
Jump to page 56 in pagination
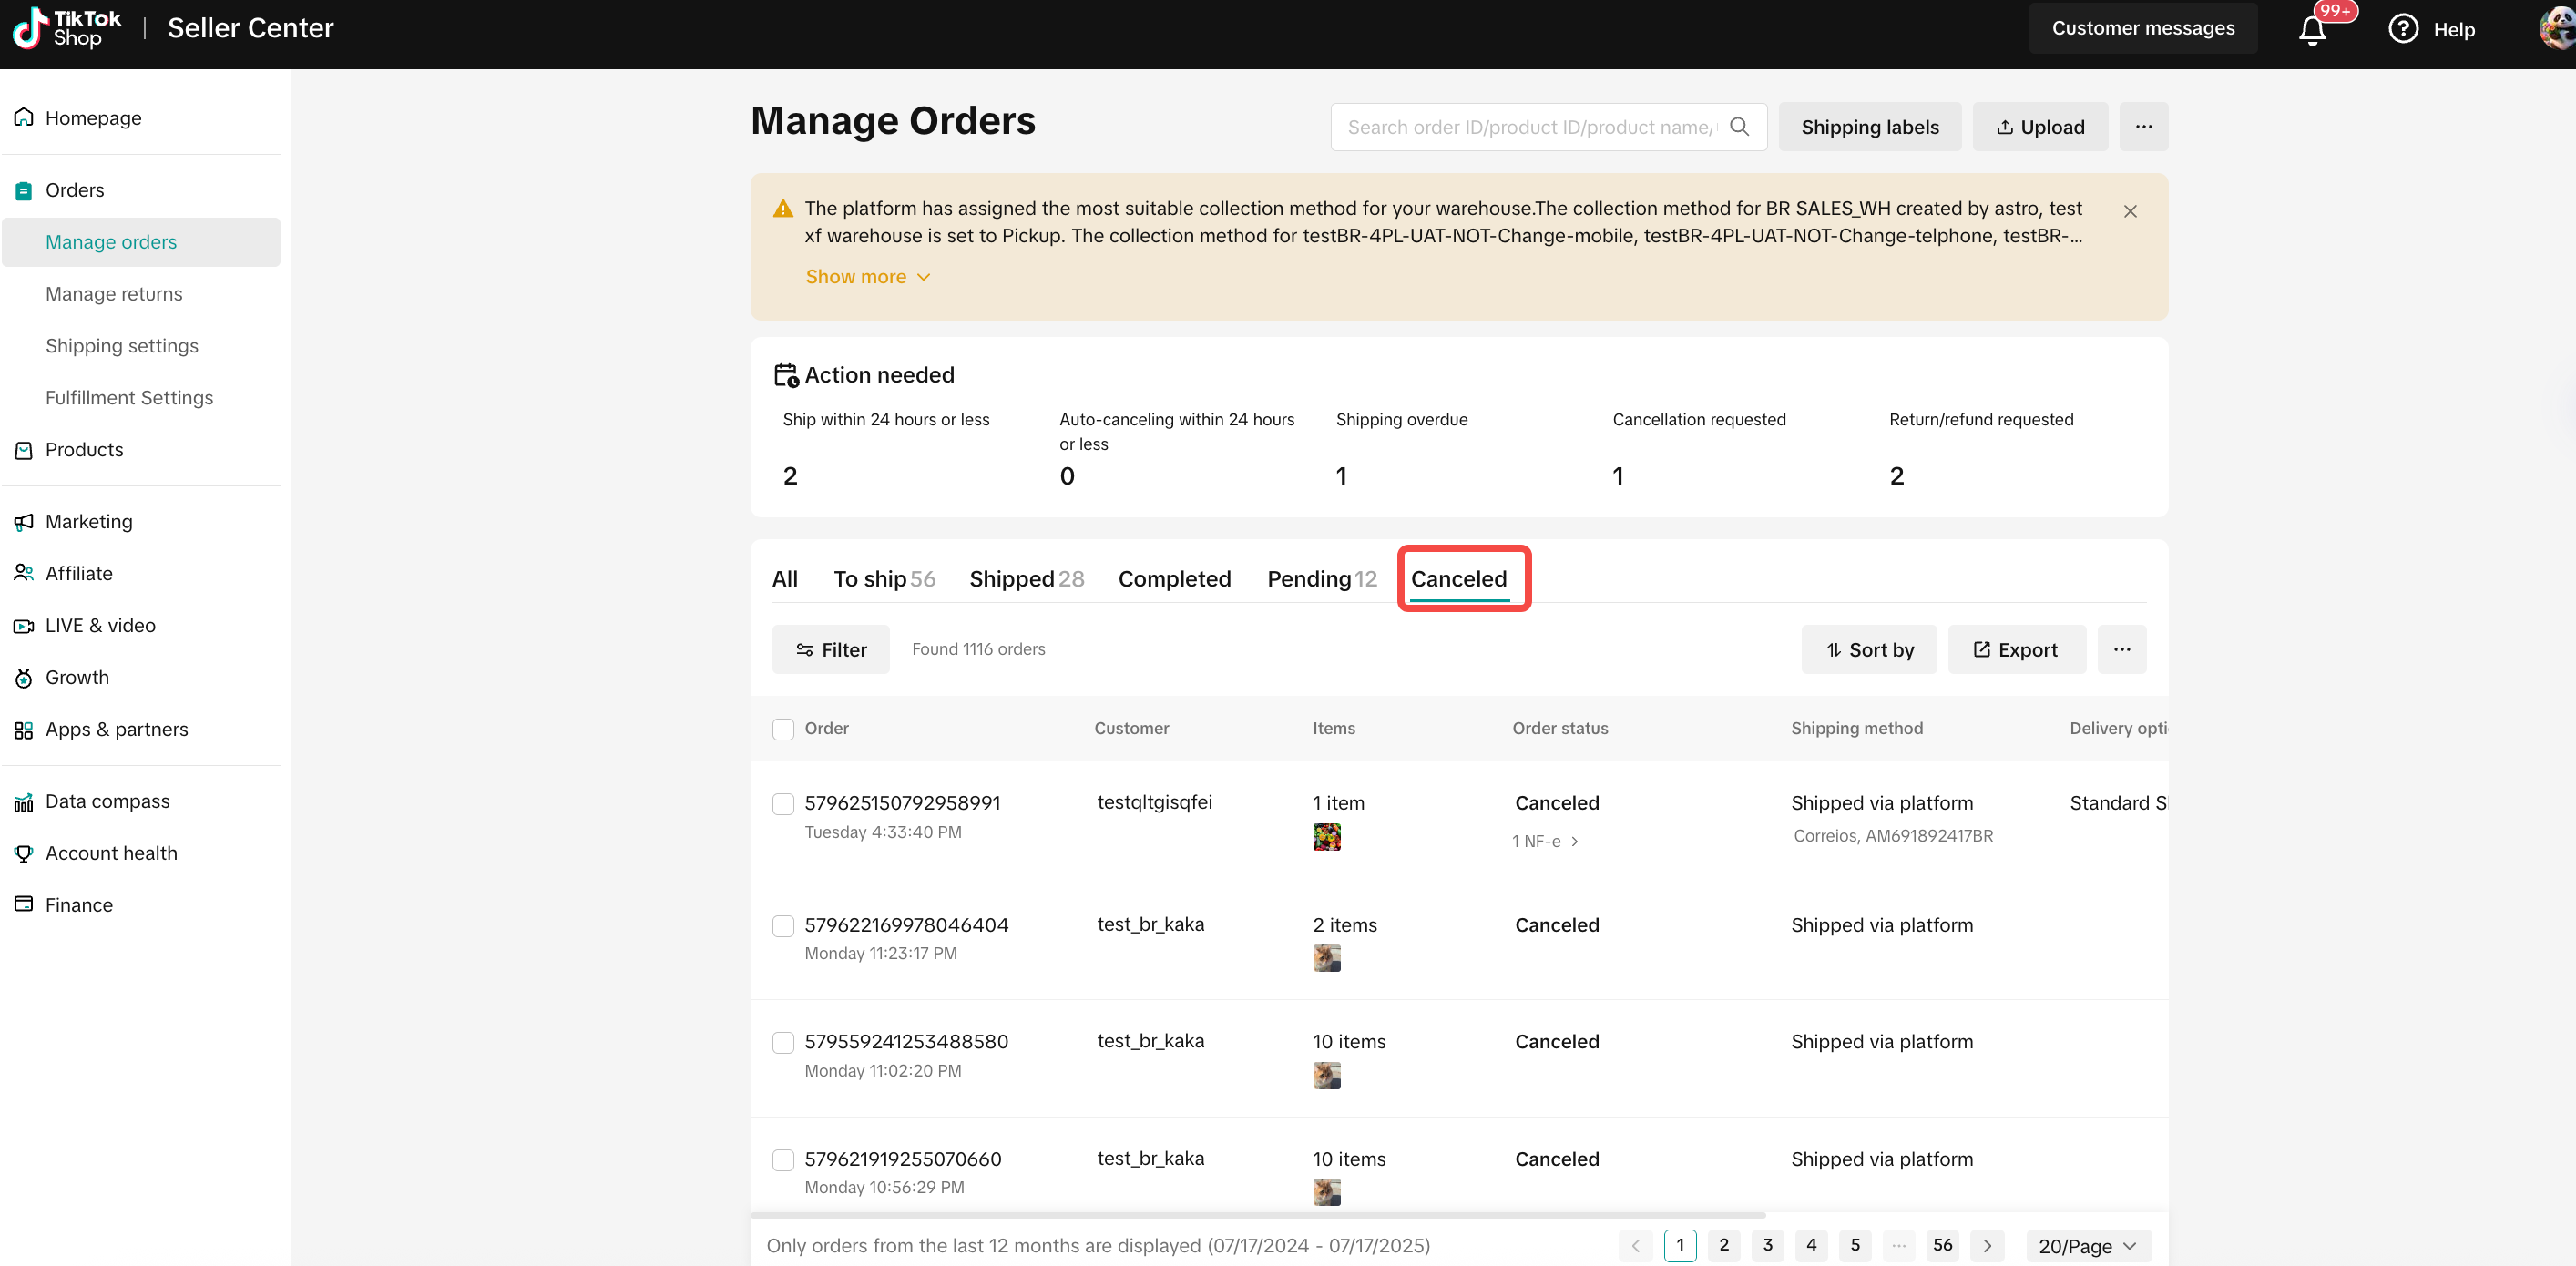click(1942, 1246)
